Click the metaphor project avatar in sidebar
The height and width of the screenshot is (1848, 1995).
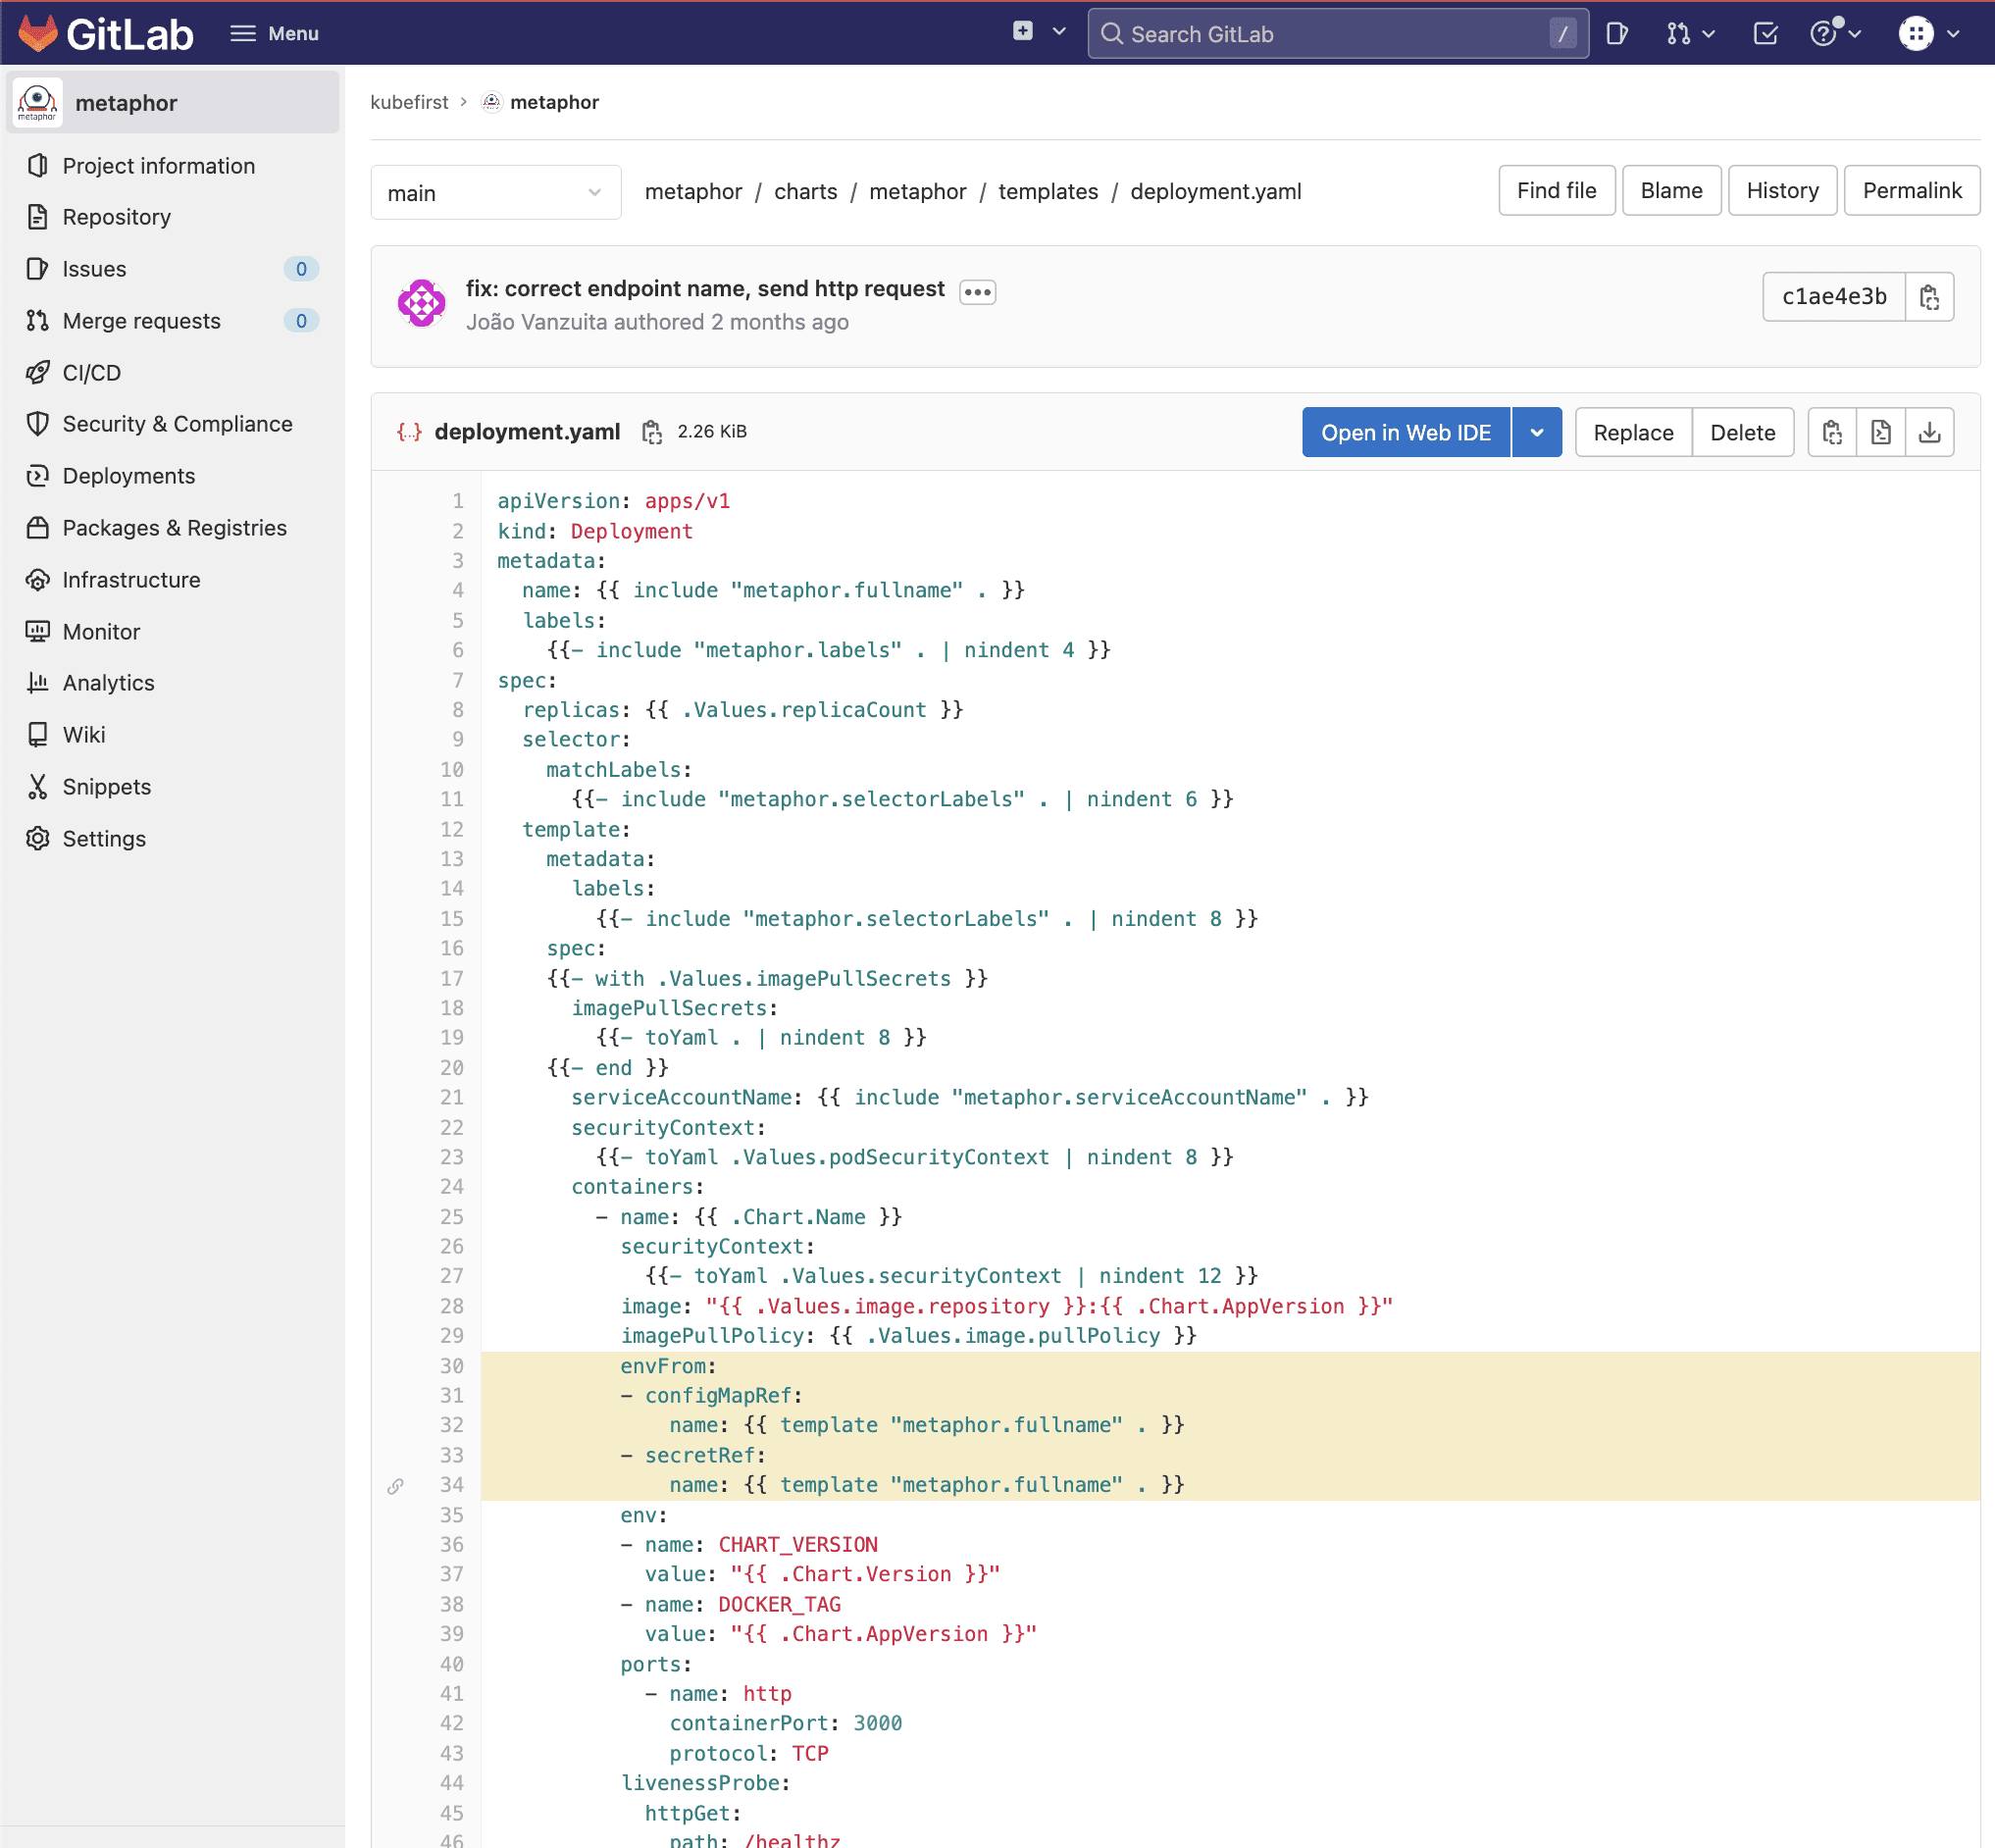38,102
